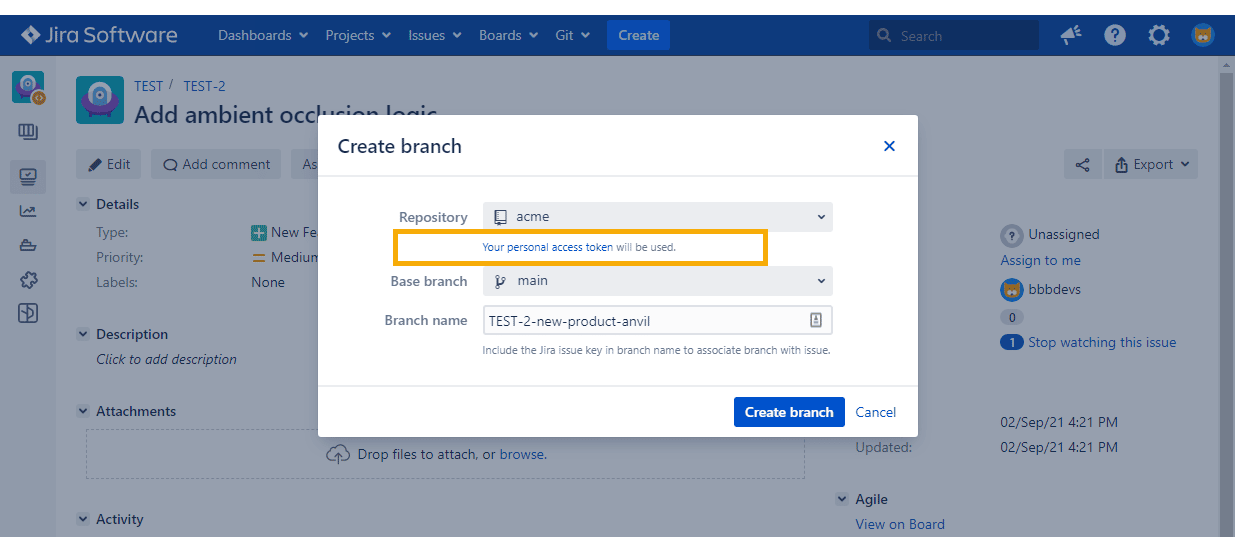1235x552 pixels.
Task: Click Stop watching this issue
Action: tap(1102, 342)
